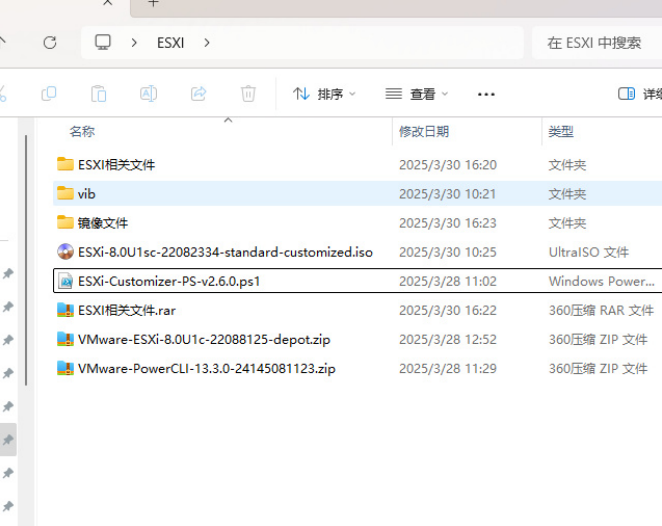This screenshot has height=526, width=662.
Task: Expand the chevron after ESXI in breadcrumb
Action: (207, 43)
